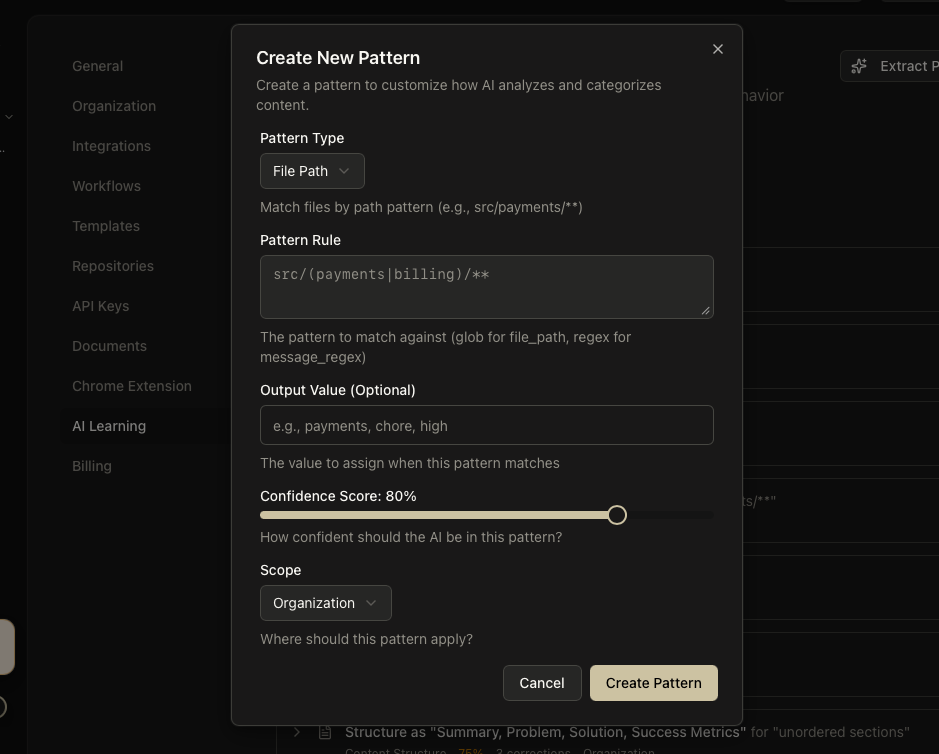
Task: Select Templates in the sidebar
Action: (x=106, y=226)
